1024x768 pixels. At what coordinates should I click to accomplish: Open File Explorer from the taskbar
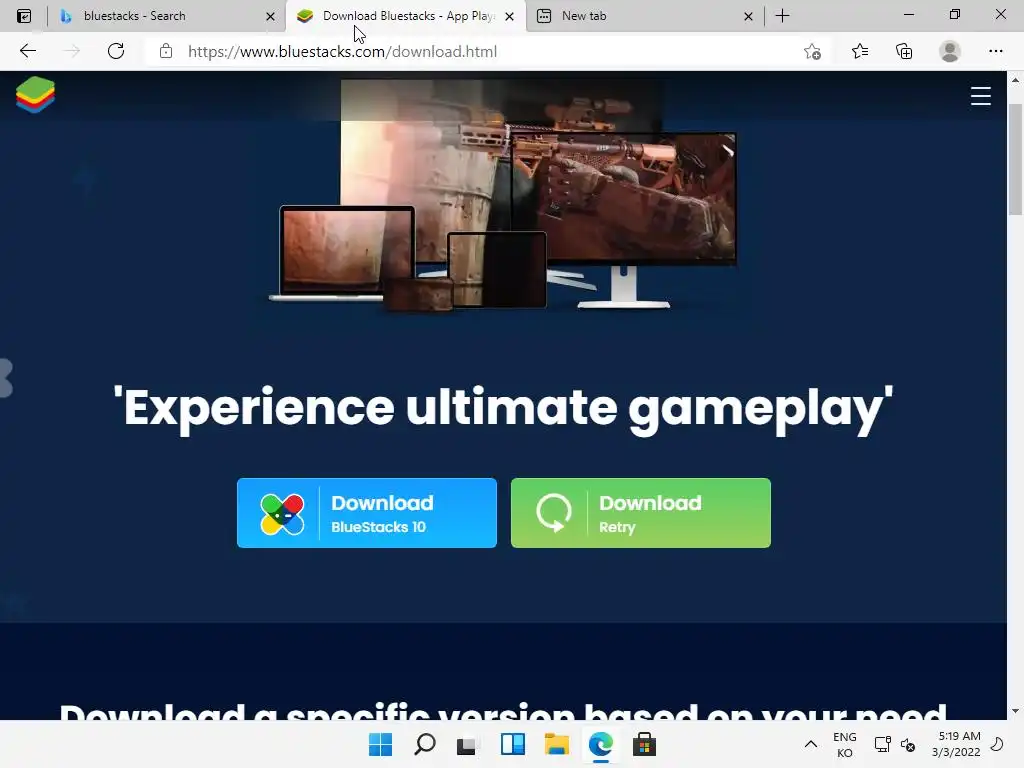click(556, 744)
